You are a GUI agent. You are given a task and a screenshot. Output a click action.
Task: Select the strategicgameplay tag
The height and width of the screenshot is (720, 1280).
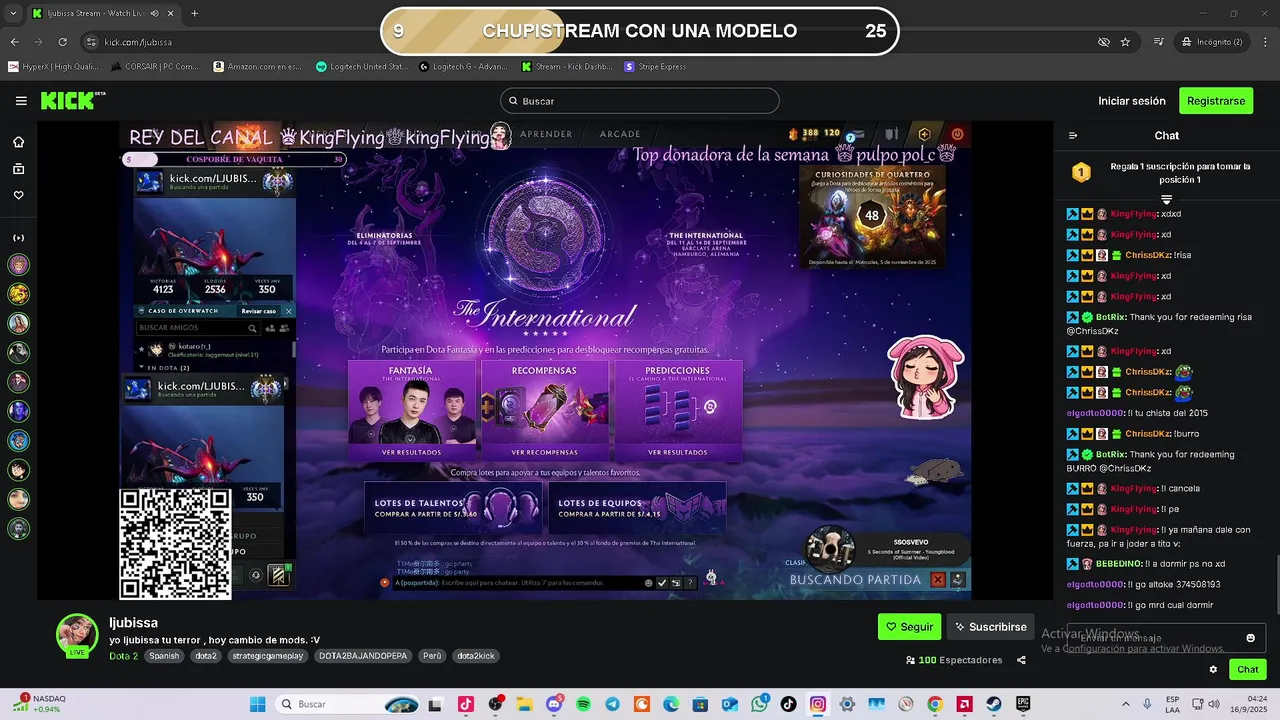[267, 656]
